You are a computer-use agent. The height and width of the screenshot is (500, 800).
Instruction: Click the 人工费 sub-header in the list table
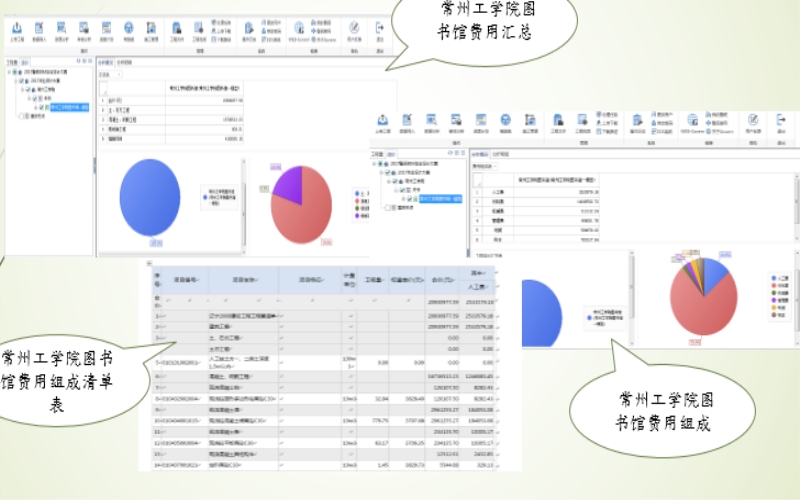477,287
